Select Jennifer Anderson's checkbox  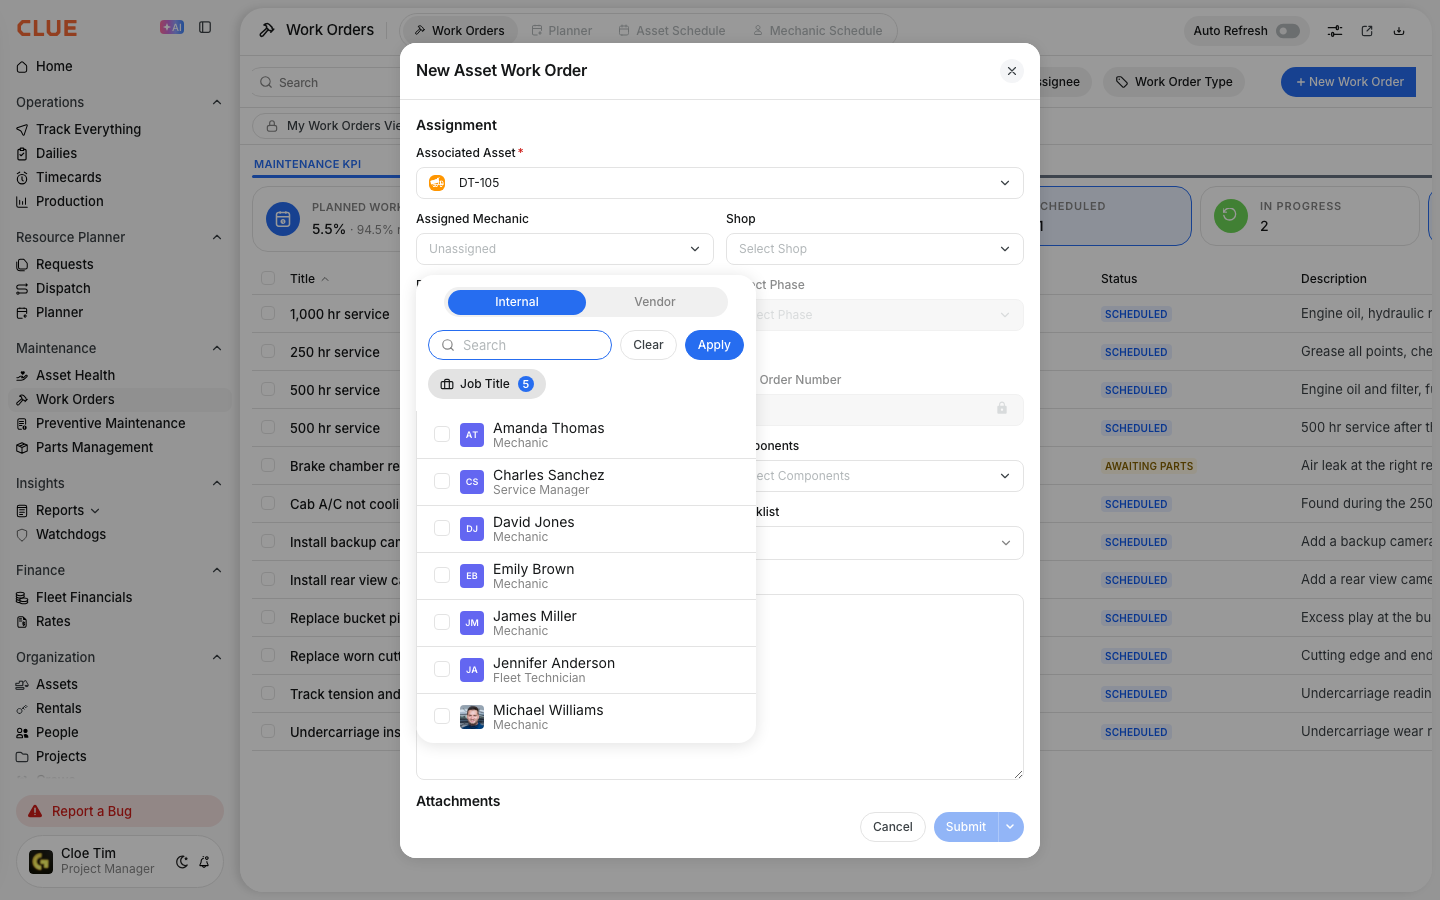click(442, 669)
